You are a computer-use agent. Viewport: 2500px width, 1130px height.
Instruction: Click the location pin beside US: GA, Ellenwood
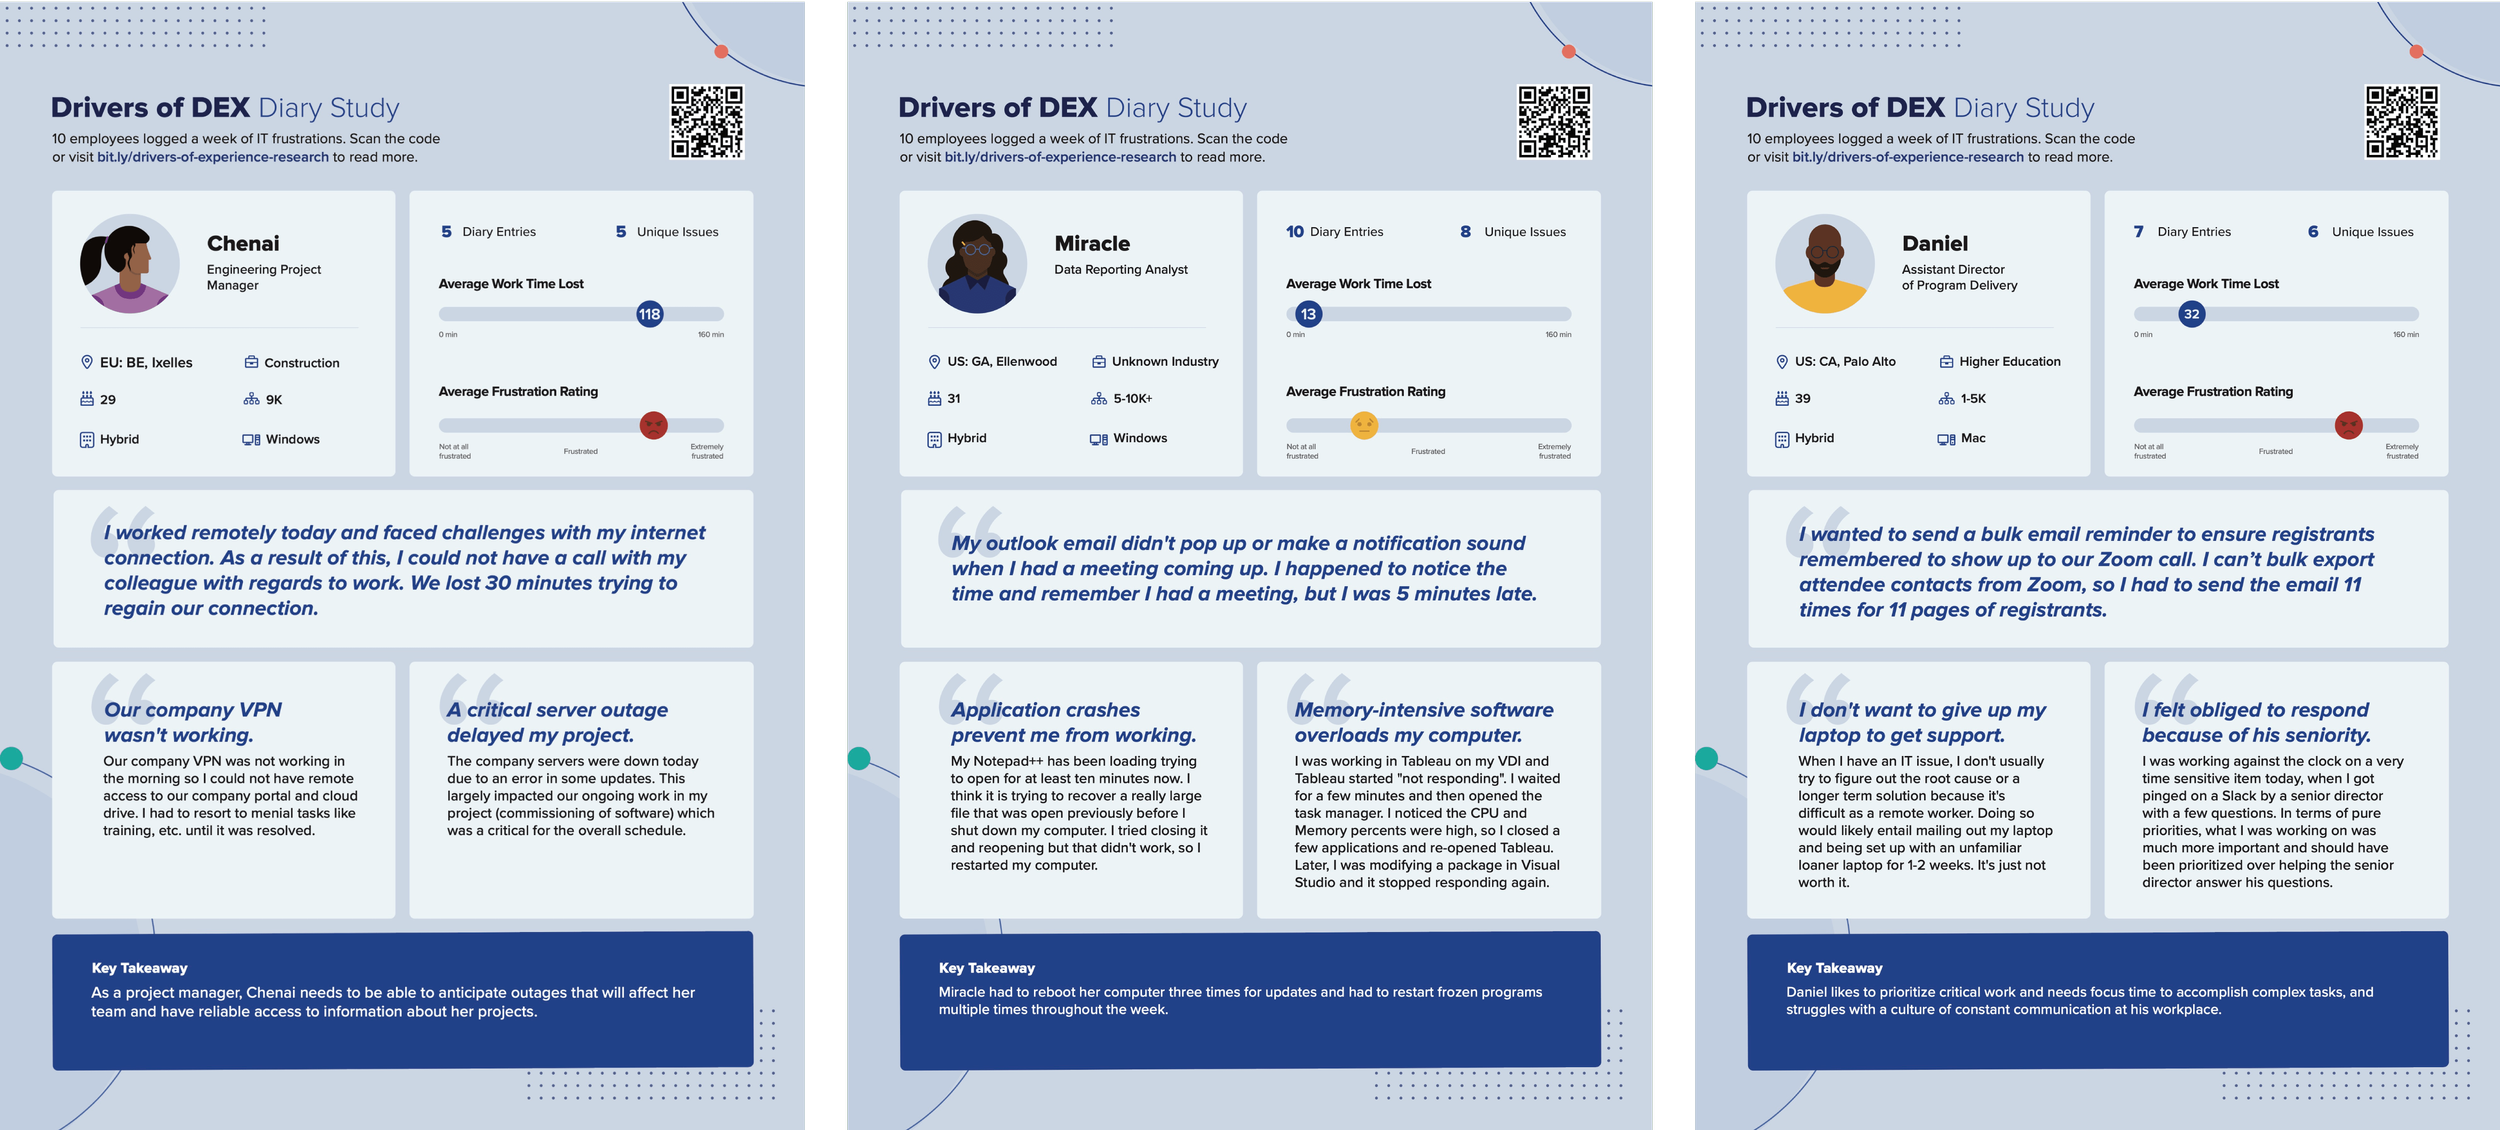(934, 361)
